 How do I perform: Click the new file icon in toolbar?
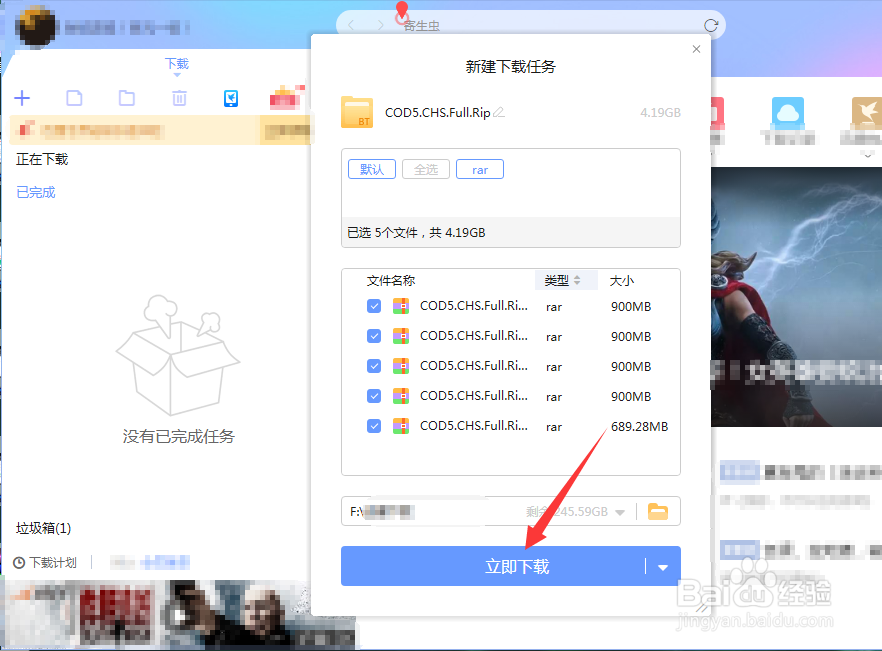click(74, 98)
